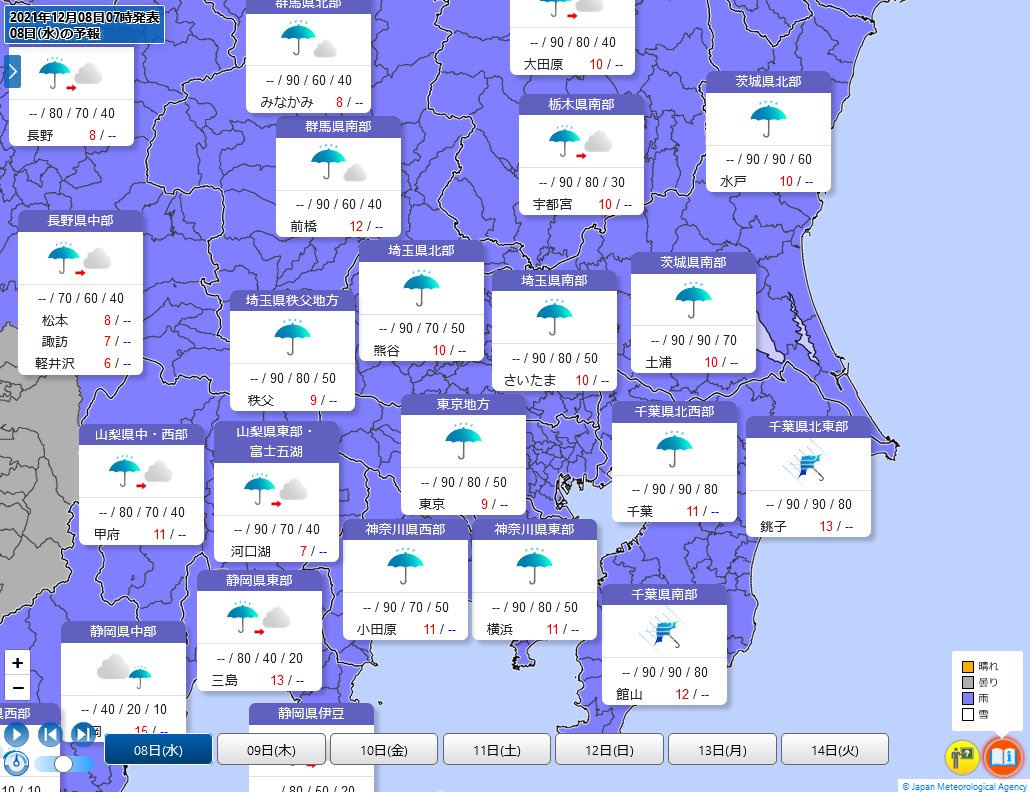Show the 13日(月) forecast tab

pos(722,750)
